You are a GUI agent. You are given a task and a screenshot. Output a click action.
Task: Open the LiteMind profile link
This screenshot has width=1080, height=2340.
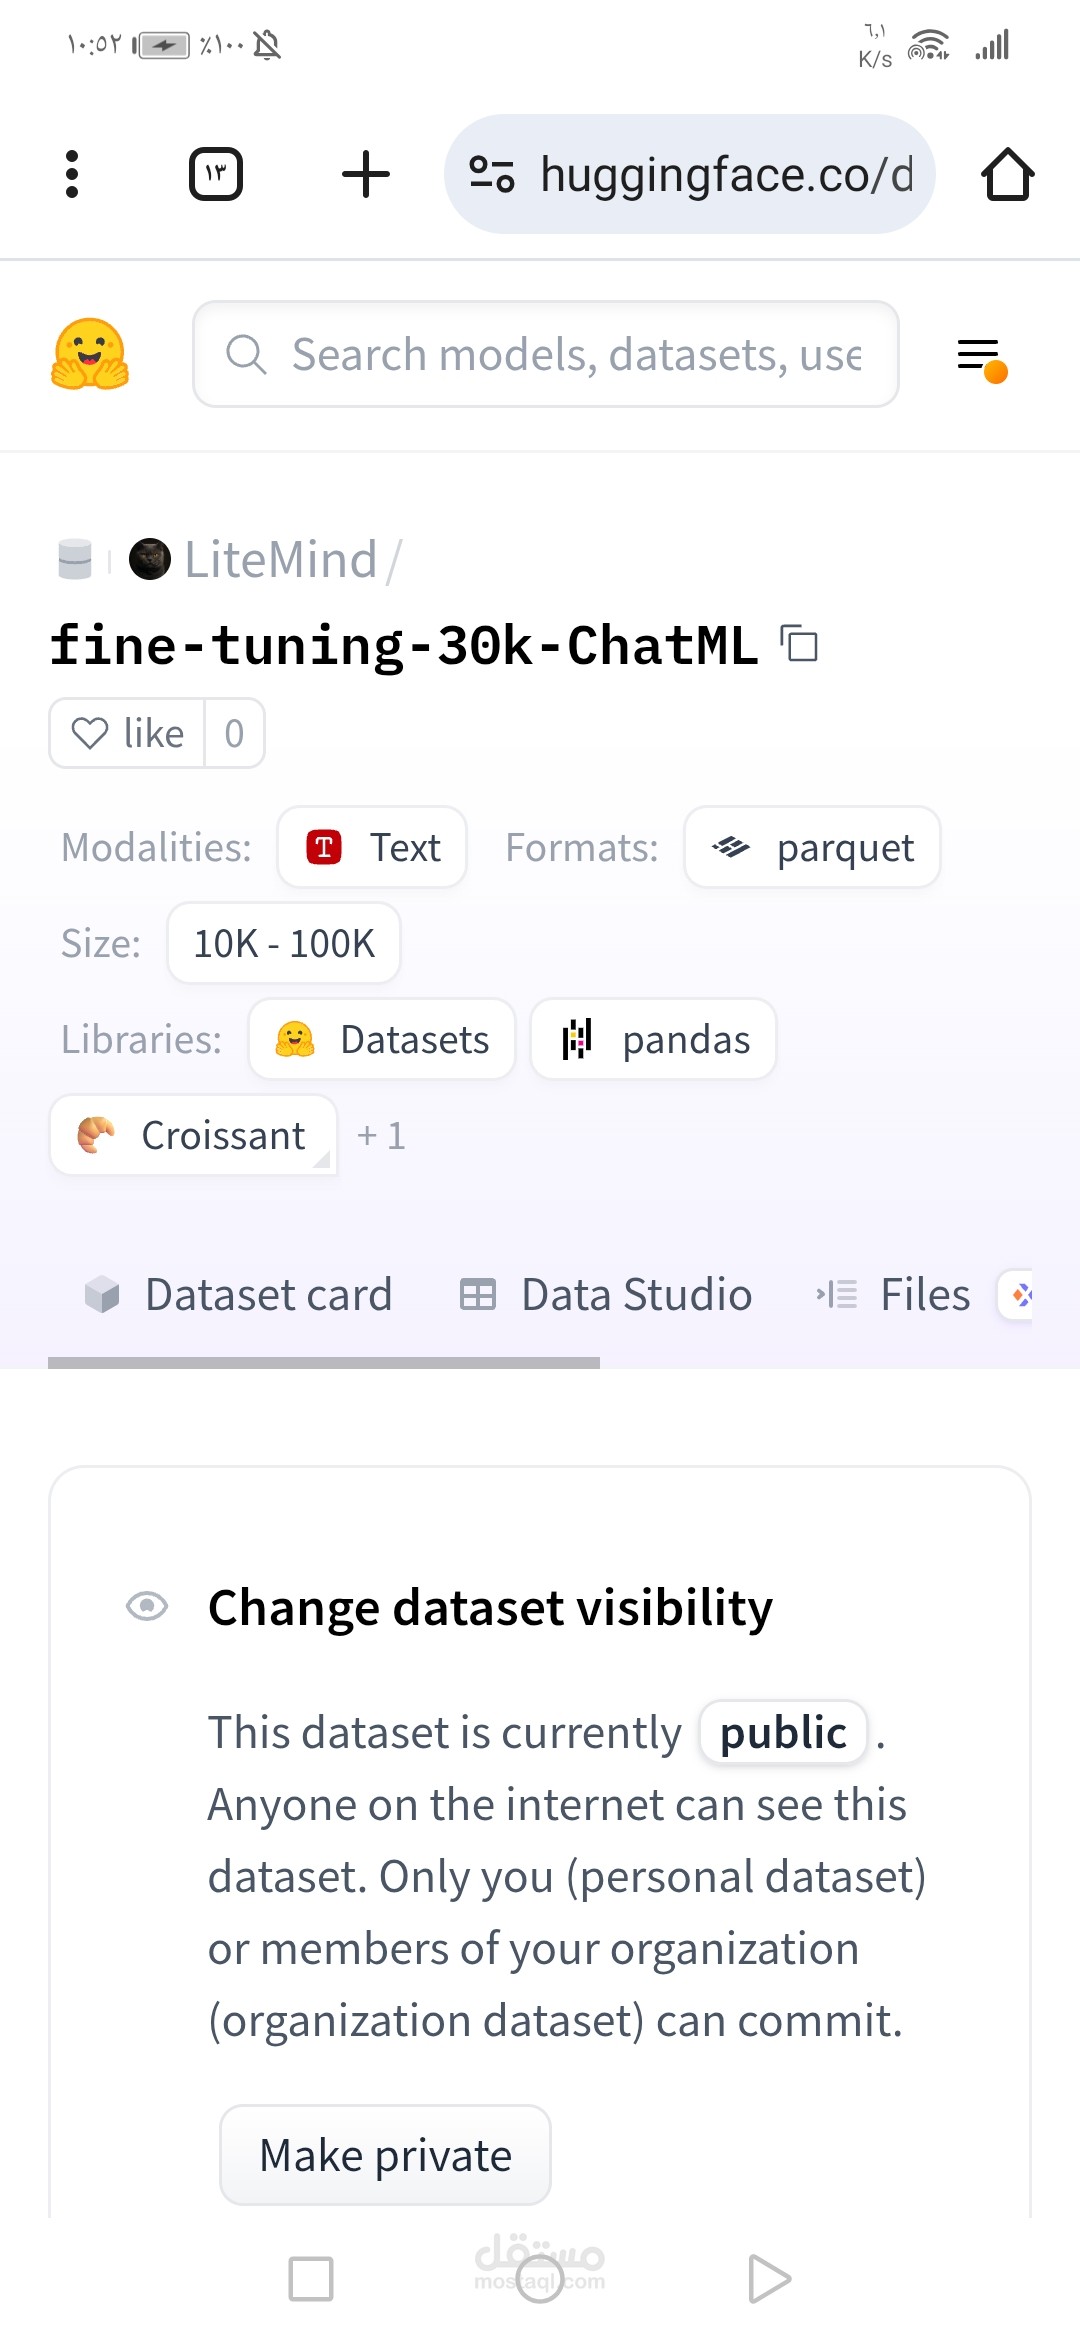pos(280,560)
